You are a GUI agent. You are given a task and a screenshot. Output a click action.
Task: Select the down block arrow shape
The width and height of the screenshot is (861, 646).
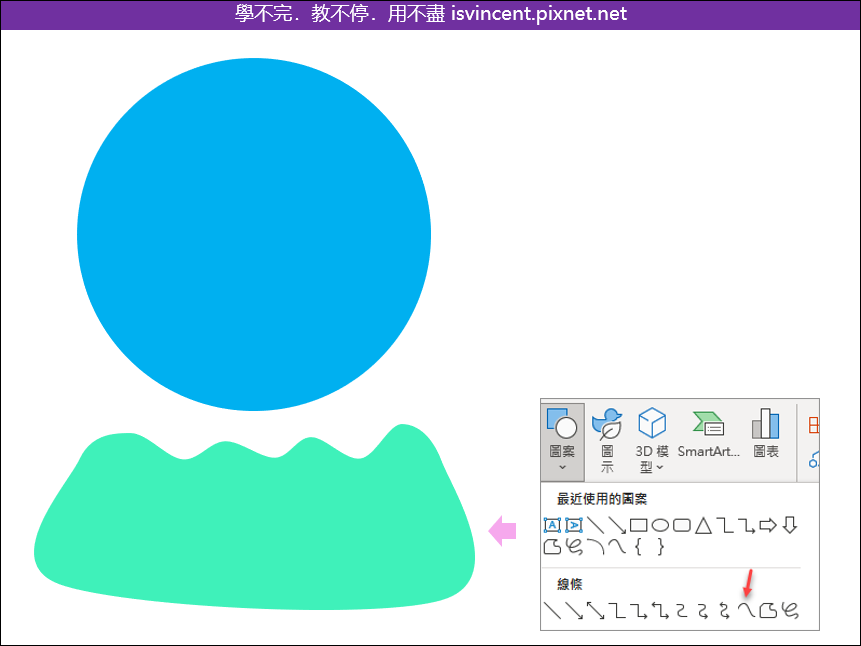point(790,525)
